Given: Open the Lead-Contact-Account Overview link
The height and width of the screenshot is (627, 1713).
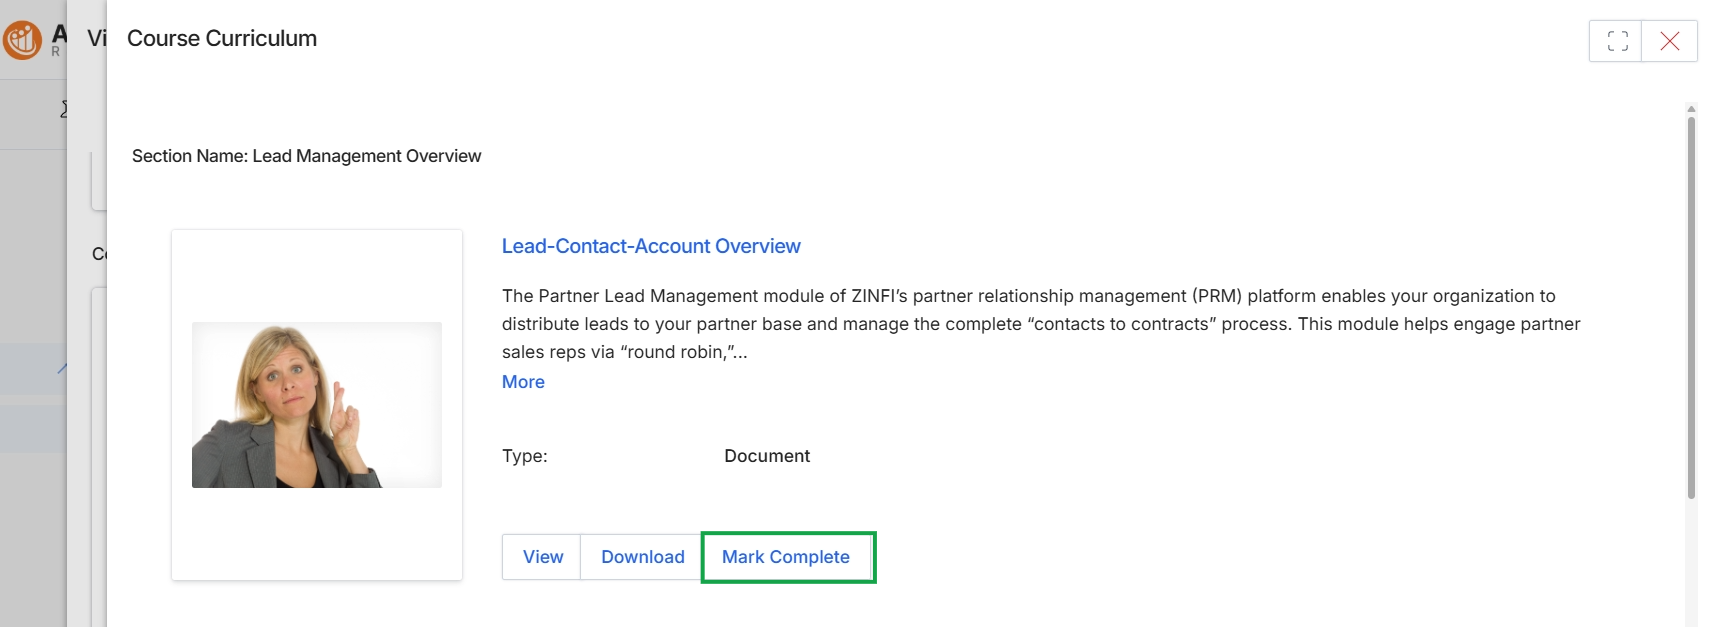Looking at the screenshot, I should click(x=651, y=246).
